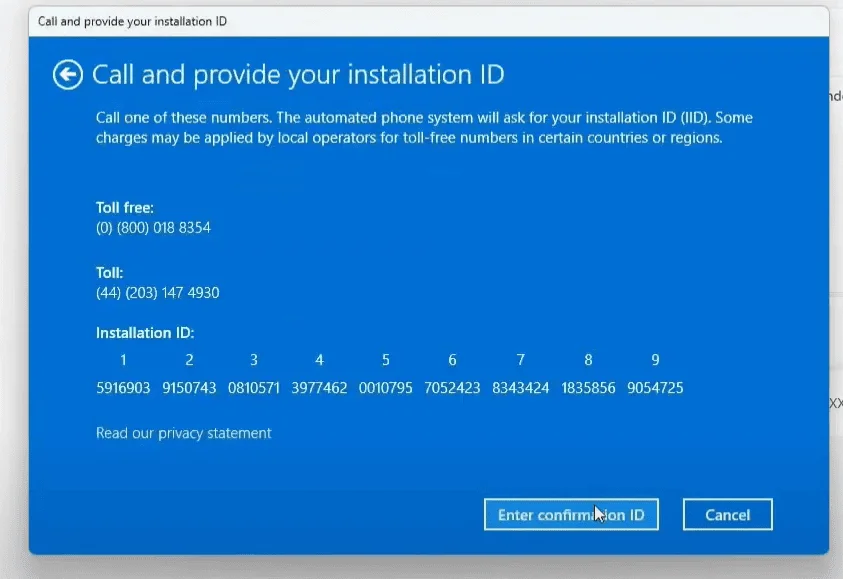Click the Installation ID: label

point(145,333)
